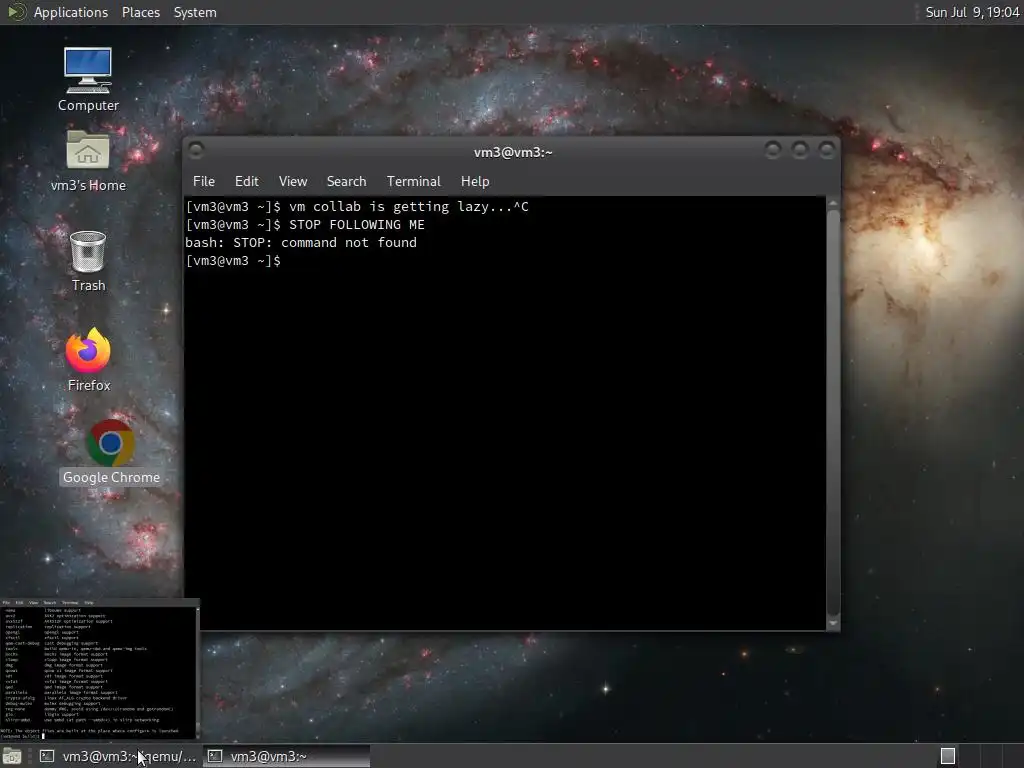The image size is (1024, 768).
Task: Click the clock showing Sun Jul 9, 19:04
Action: coord(972,12)
